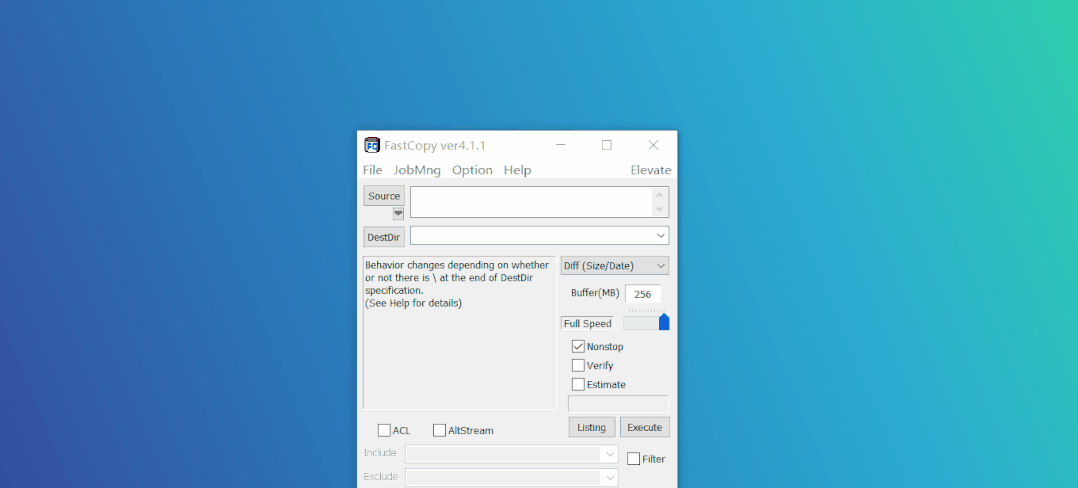Minimize the FastCopy window
The height and width of the screenshot is (488, 1078).
coord(561,145)
